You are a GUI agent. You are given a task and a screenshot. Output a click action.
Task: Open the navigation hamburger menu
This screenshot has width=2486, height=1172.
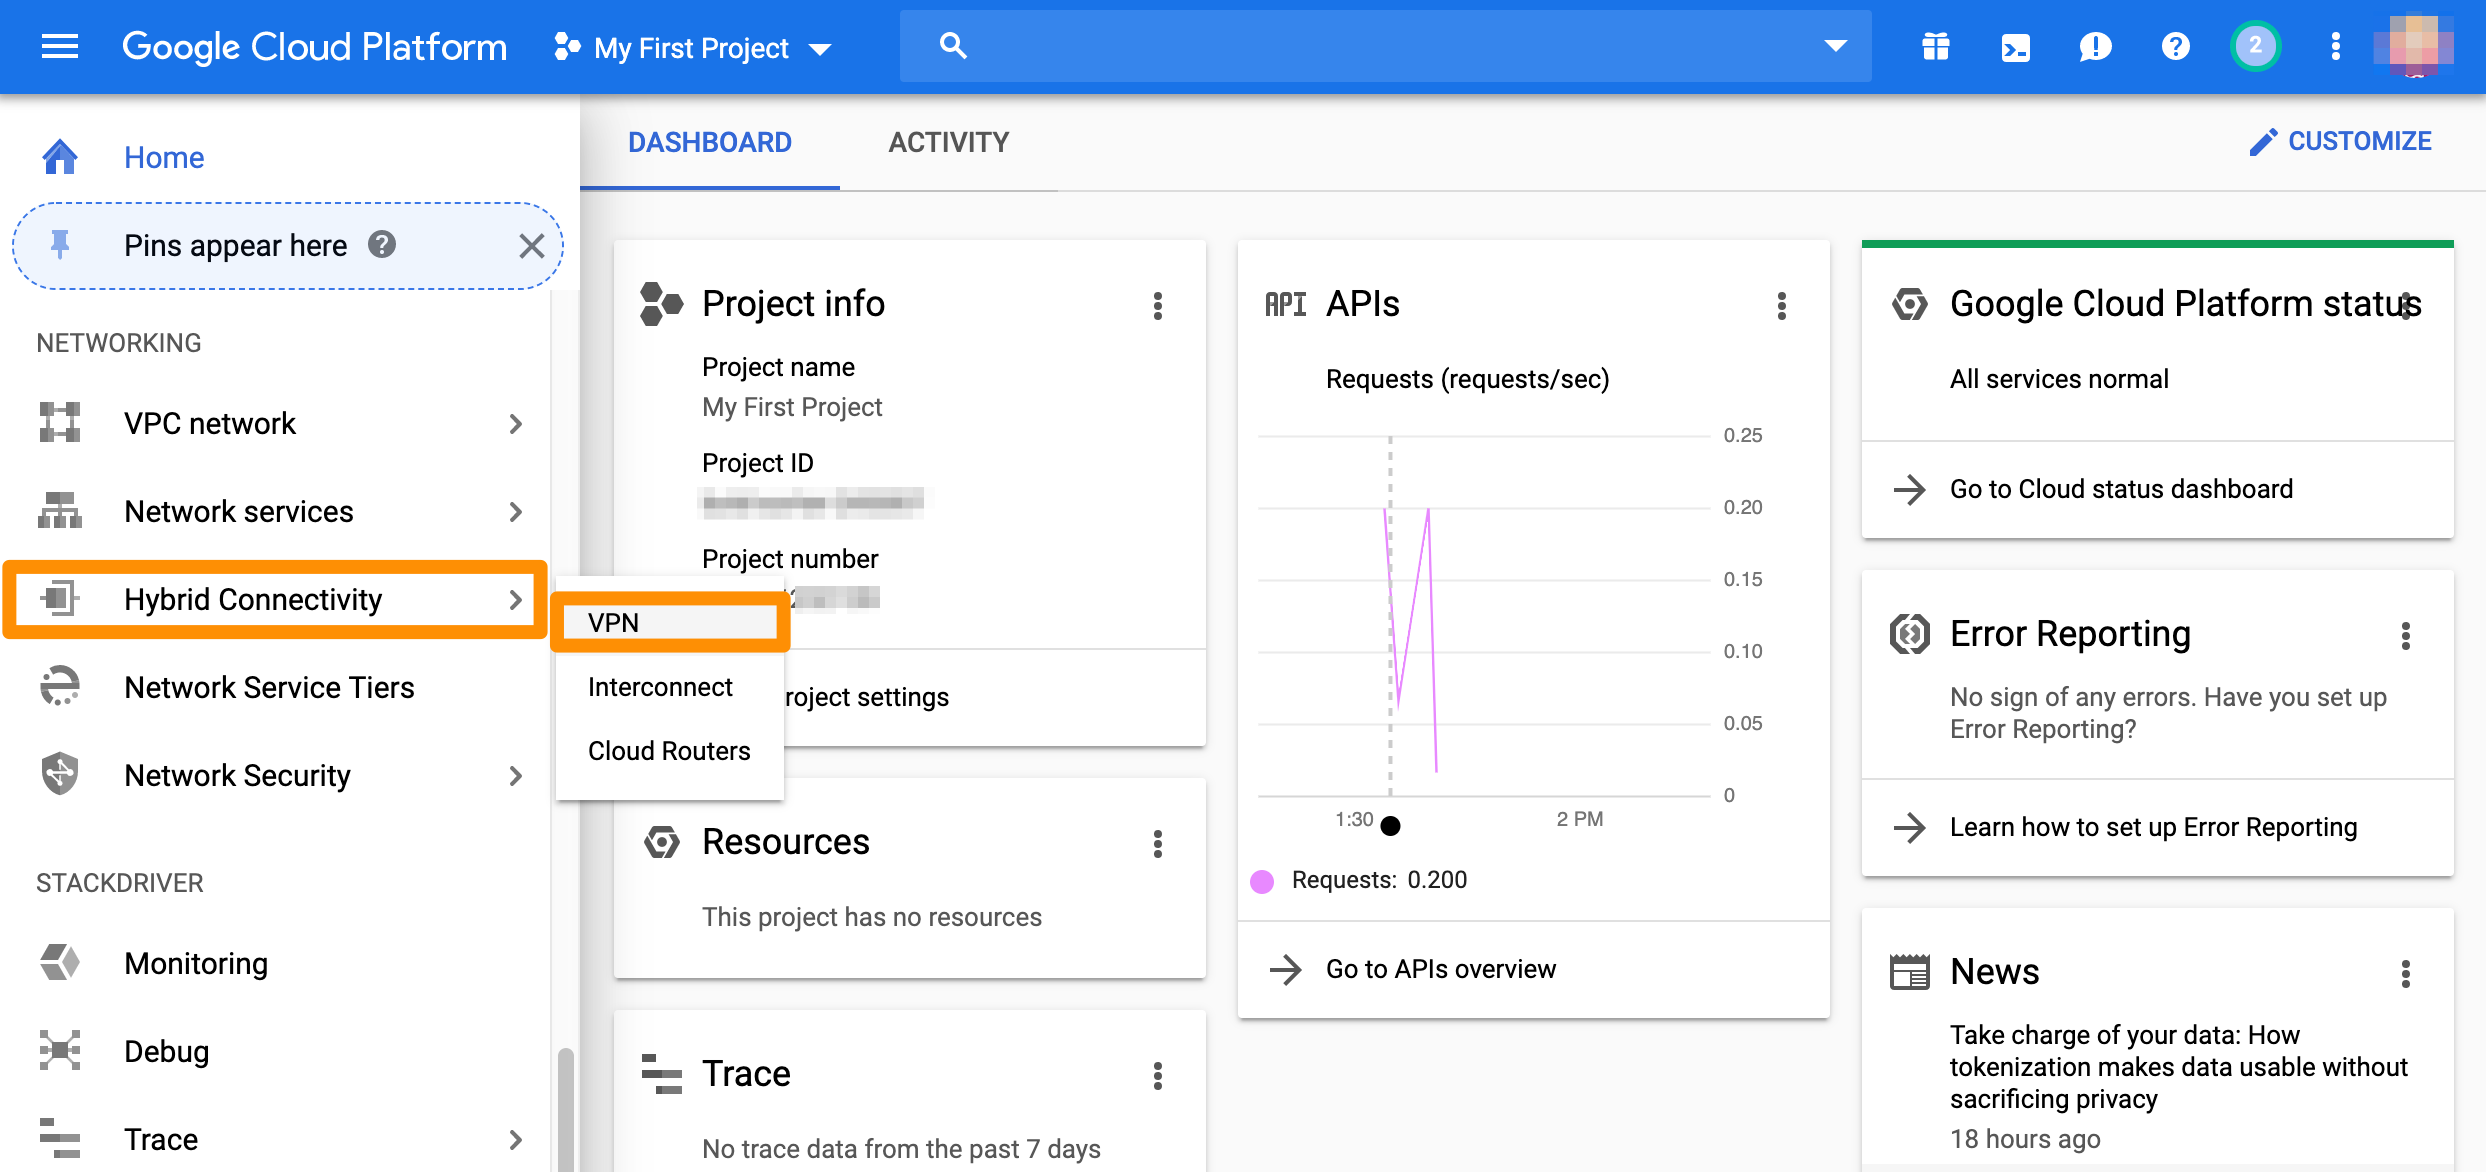[x=59, y=46]
